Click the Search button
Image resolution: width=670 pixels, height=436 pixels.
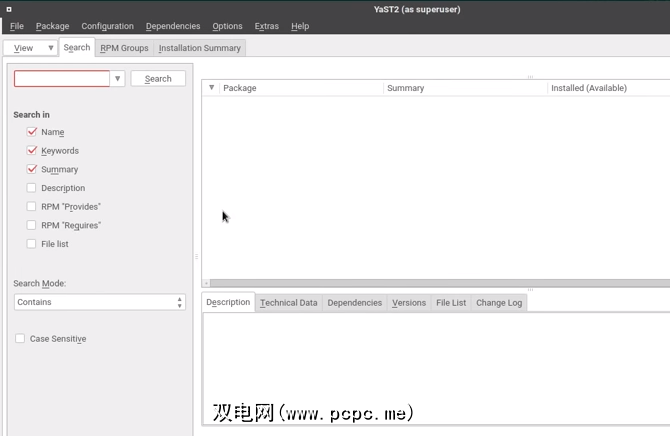[x=158, y=79]
